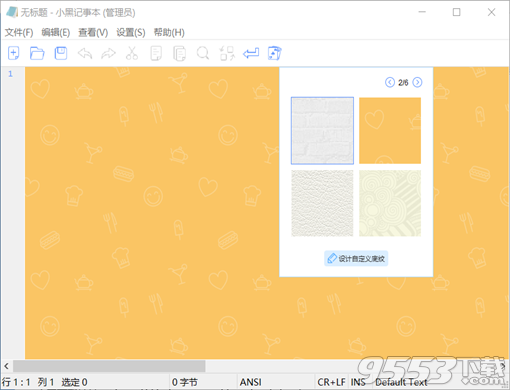Undo last action with toolbar arrow
The image size is (510, 390).
click(85, 53)
